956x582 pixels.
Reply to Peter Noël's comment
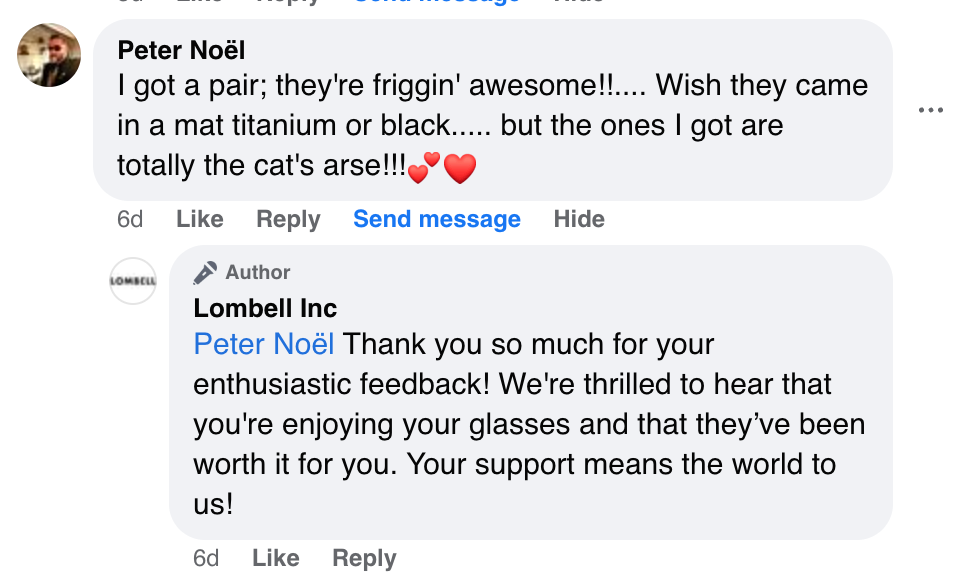(288, 219)
